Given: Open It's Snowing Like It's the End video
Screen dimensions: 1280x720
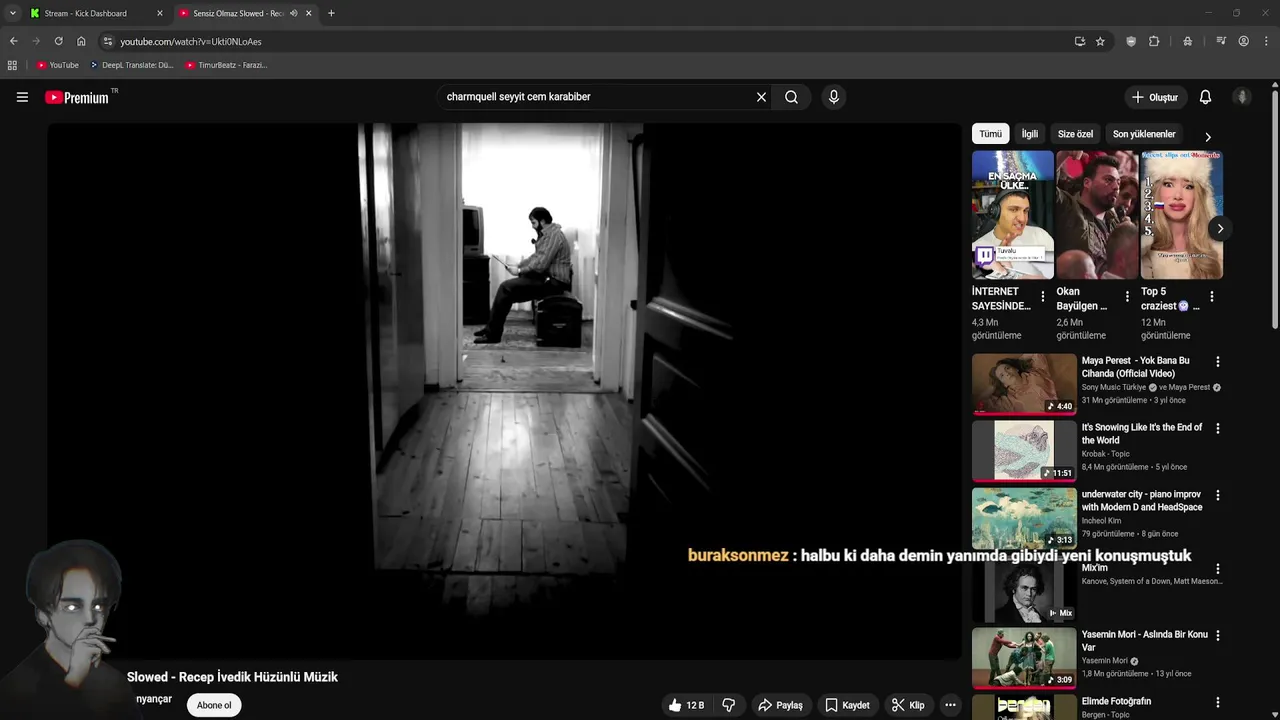Looking at the screenshot, I should (x=1141, y=434).
